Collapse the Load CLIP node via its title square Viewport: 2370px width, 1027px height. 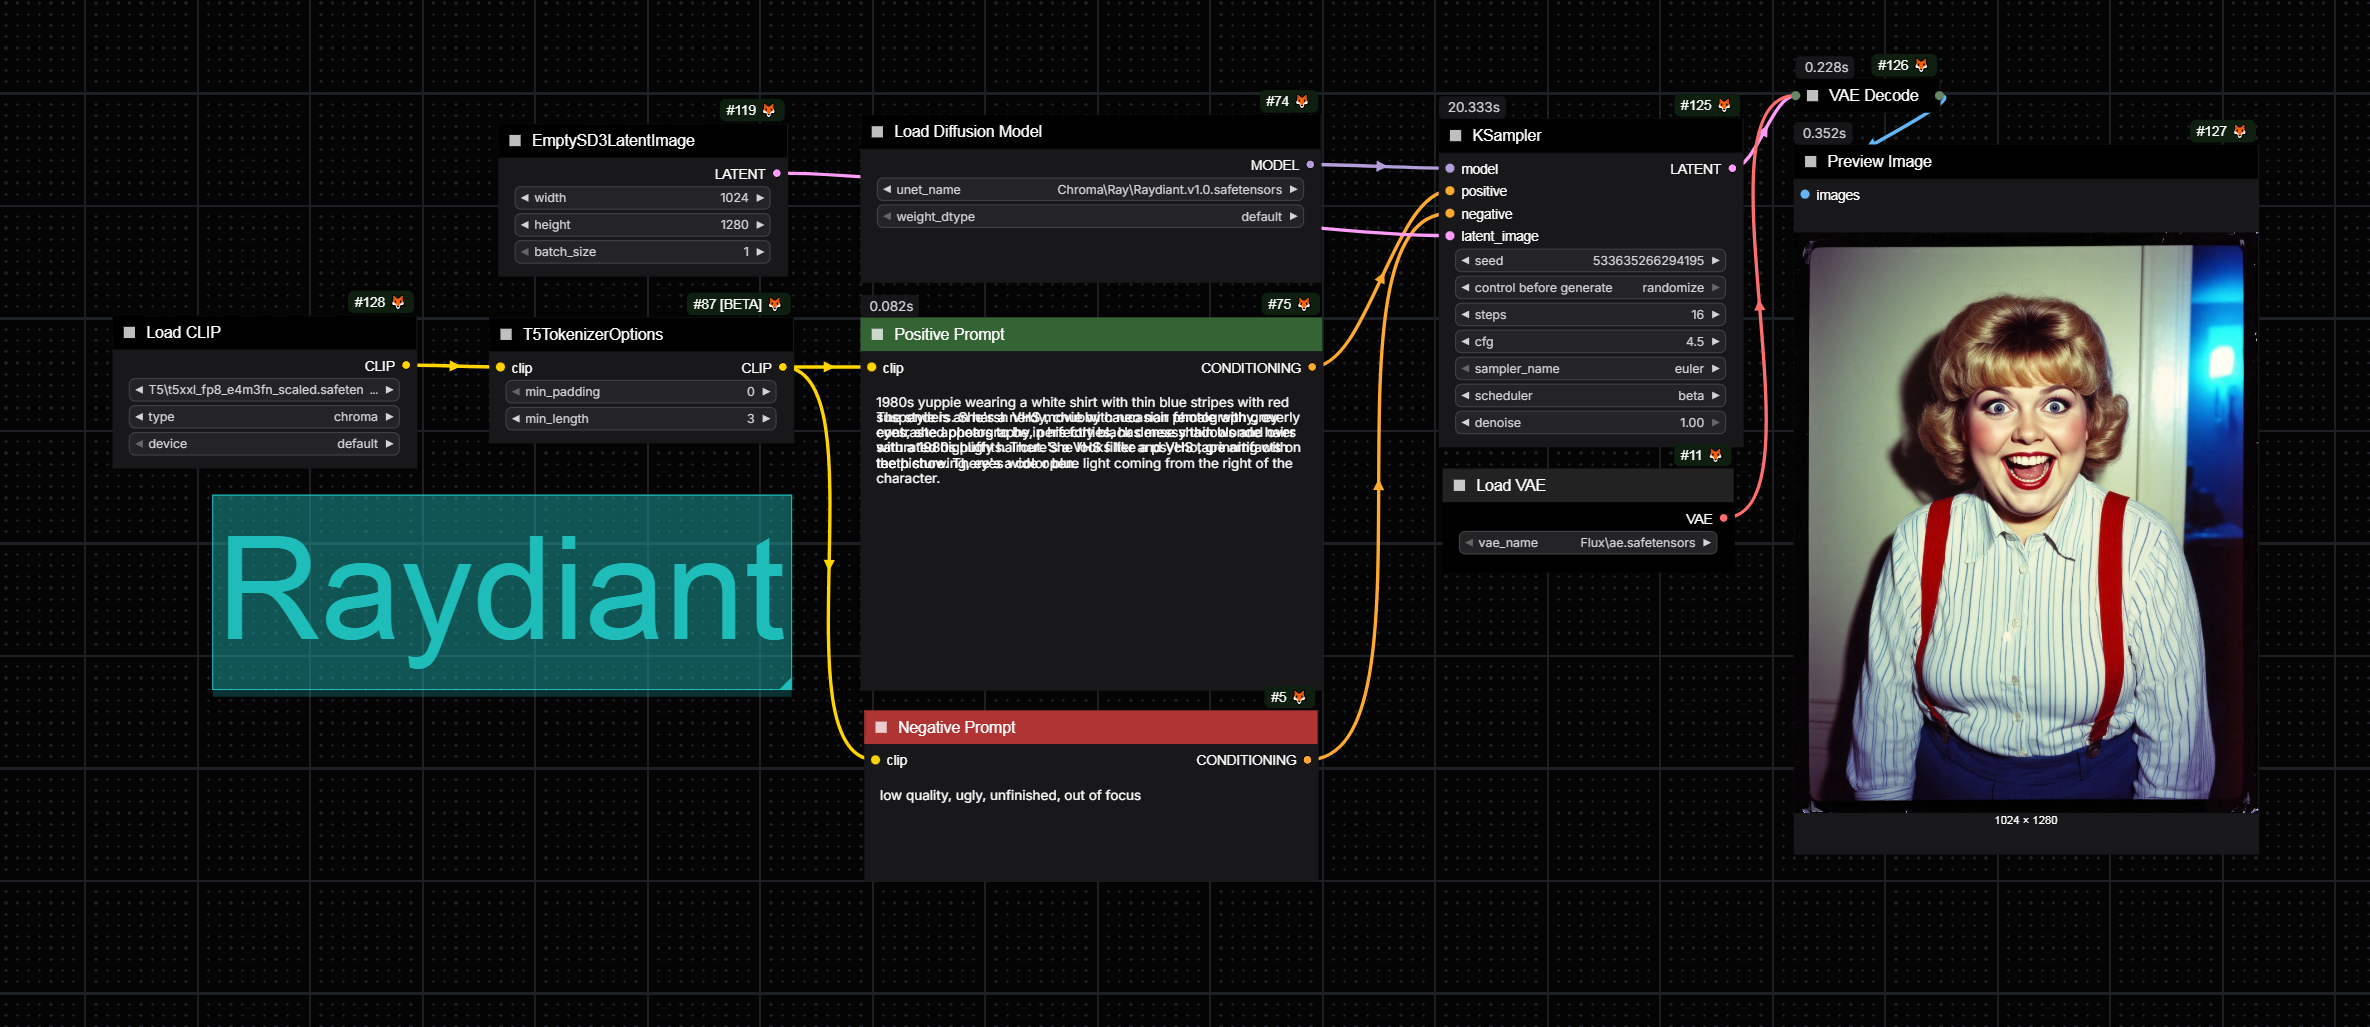(129, 332)
